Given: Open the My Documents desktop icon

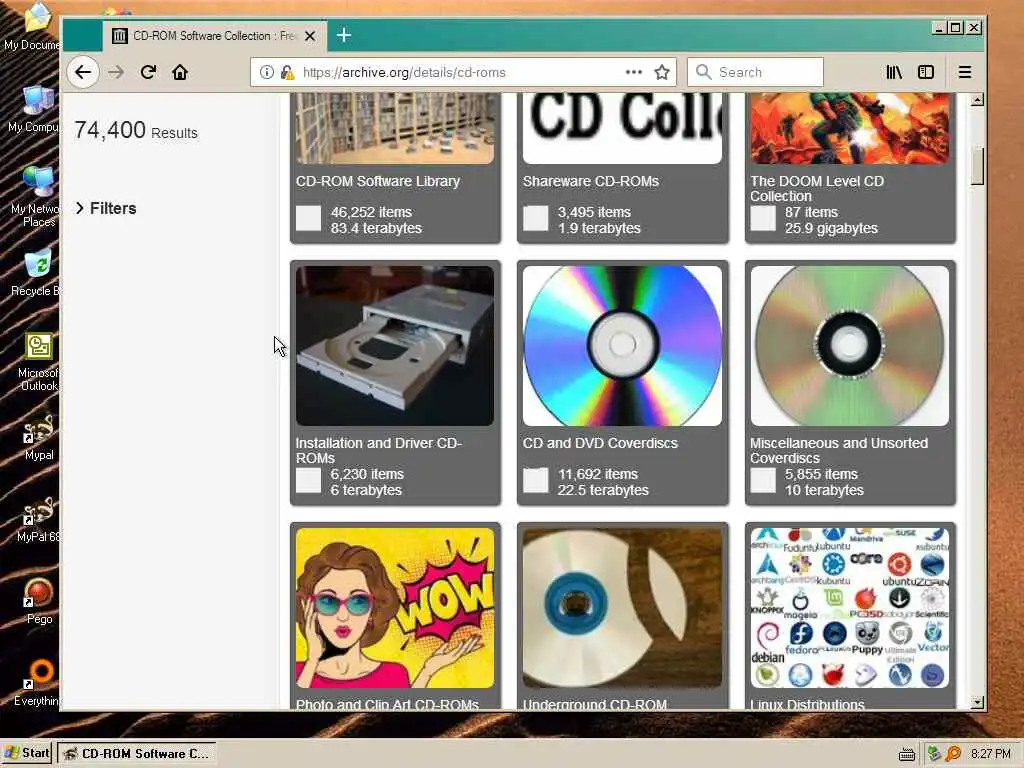Looking at the screenshot, I should pos(33,26).
